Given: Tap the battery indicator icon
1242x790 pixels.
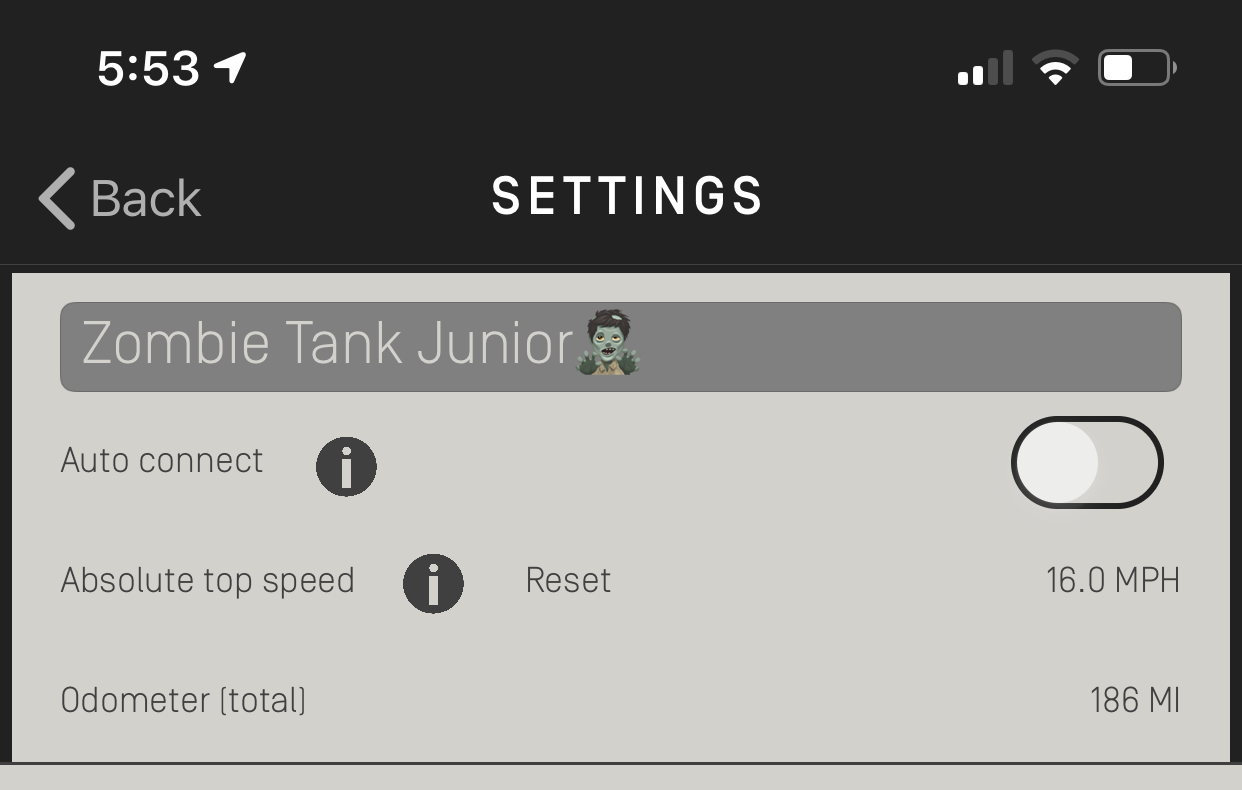Looking at the screenshot, I should 1137,68.
